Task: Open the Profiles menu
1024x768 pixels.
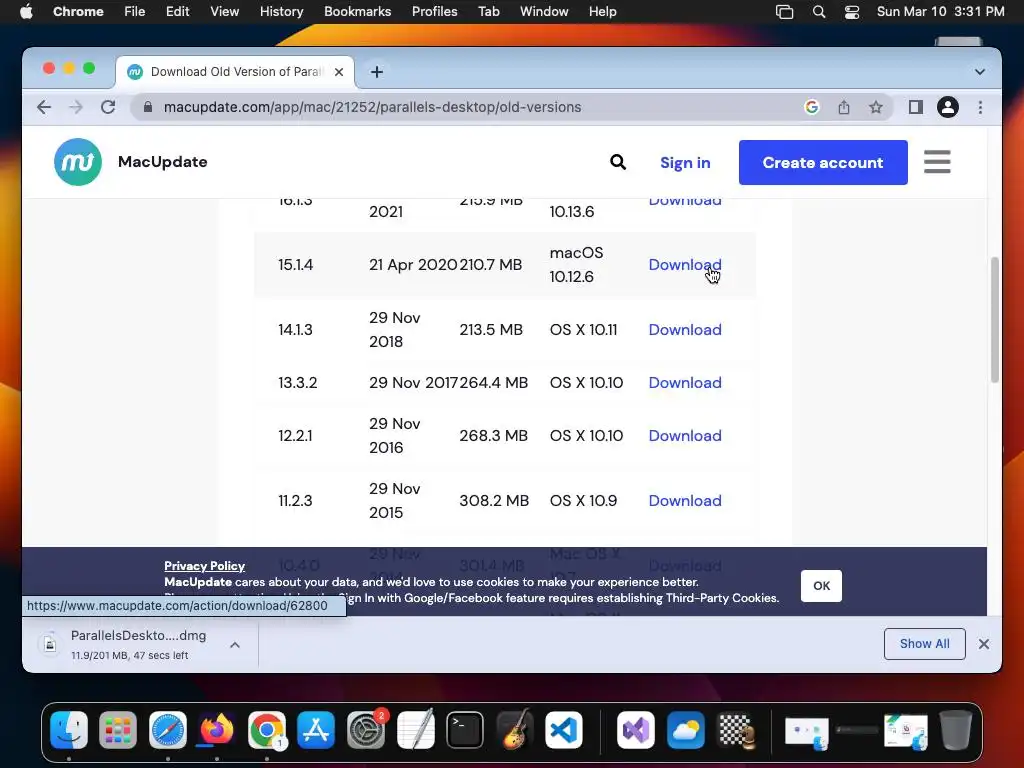Action: point(434,12)
